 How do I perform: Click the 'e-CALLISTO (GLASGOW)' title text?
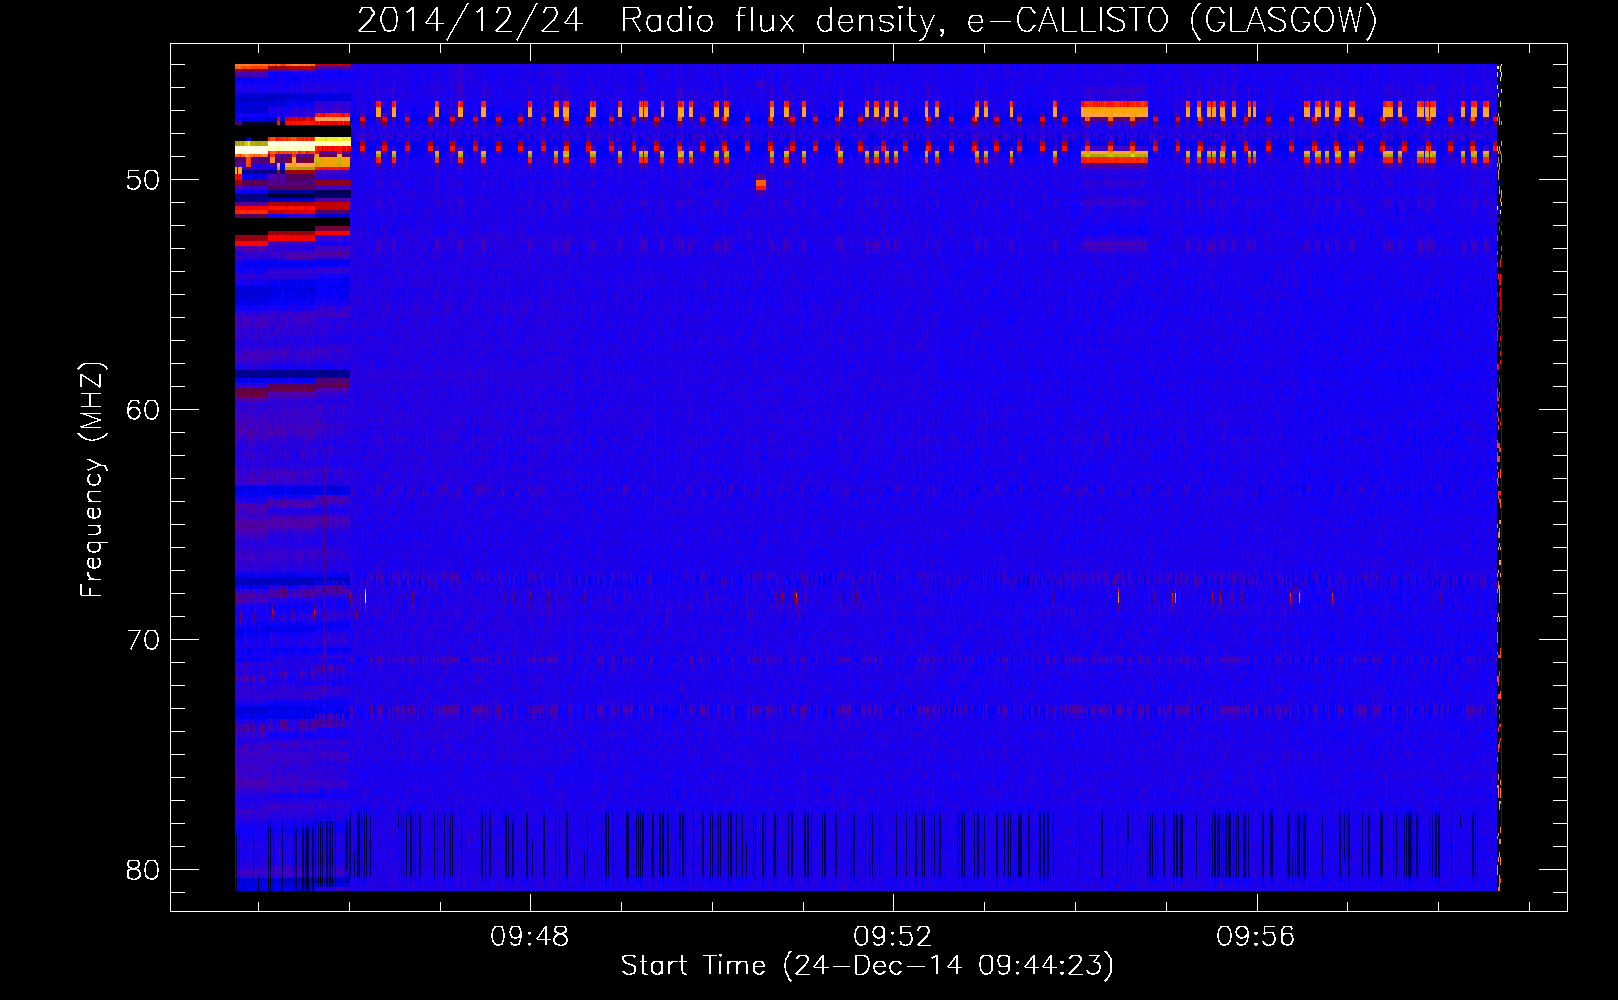tap(1172, 20)
